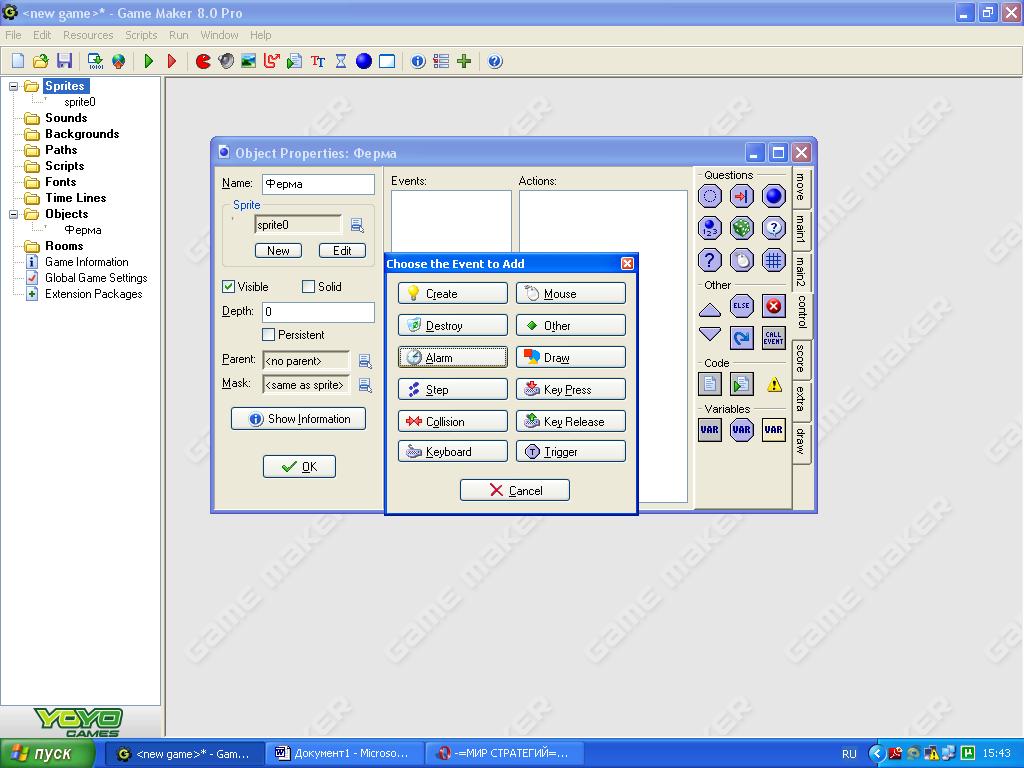Viewport: 1024px width, 768px height.
Task: Choose the Create event button
Action: tap(453, 293)
